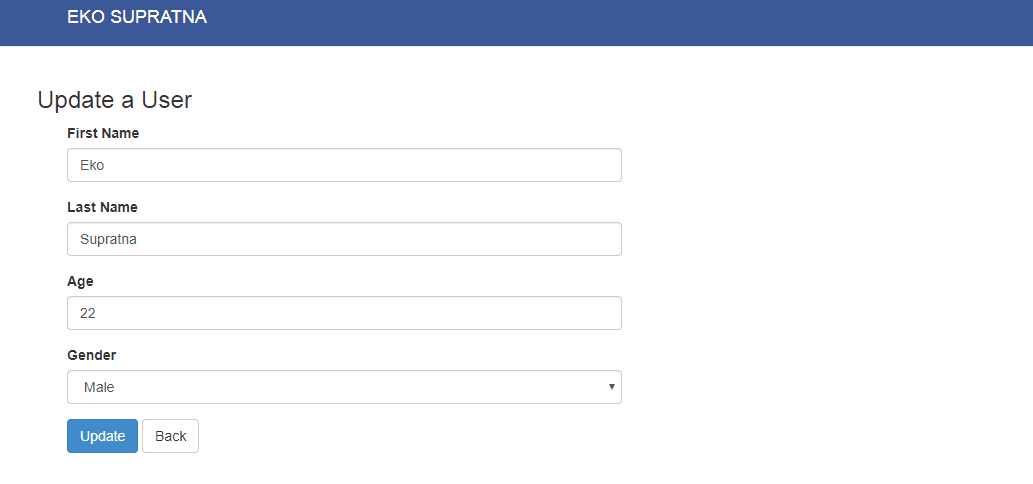Click the Age label text
This screenshot has width=1033, height=484.
tap(80, 282)
